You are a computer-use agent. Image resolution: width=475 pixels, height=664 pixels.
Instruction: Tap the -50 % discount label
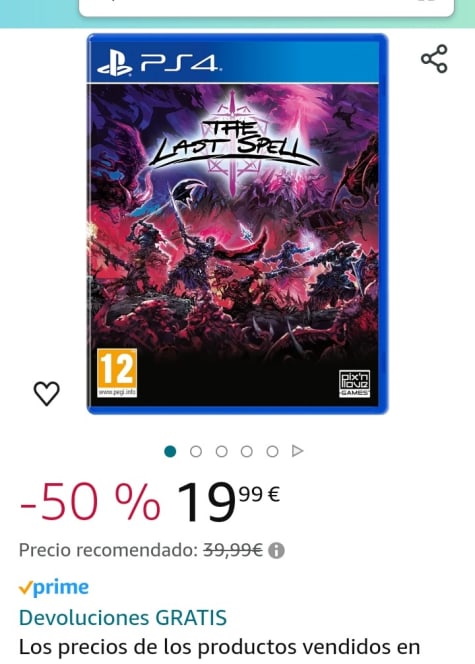click(90, 502)
